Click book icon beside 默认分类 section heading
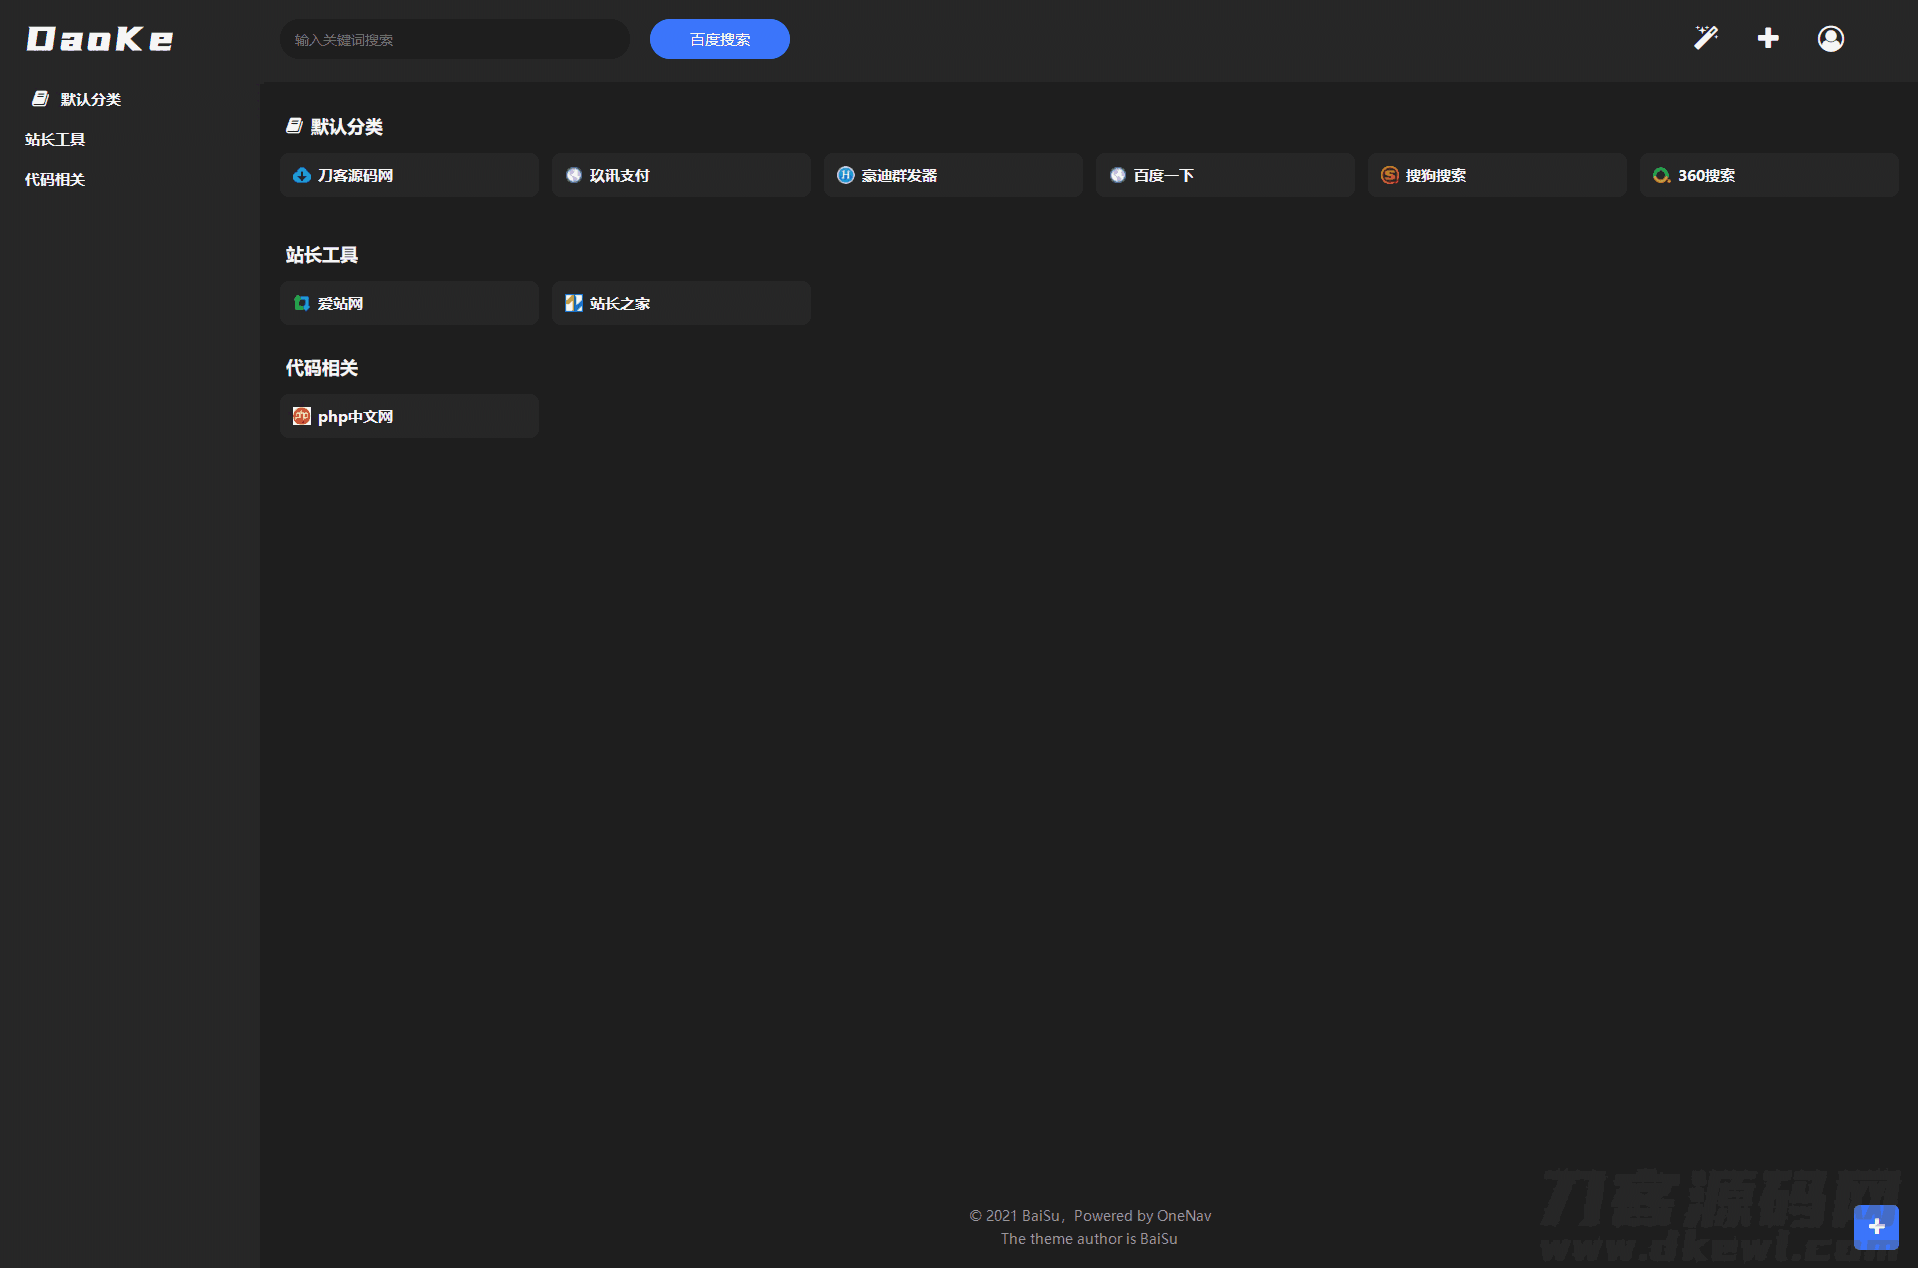The image size is (1918, 1268). point(294,126)
